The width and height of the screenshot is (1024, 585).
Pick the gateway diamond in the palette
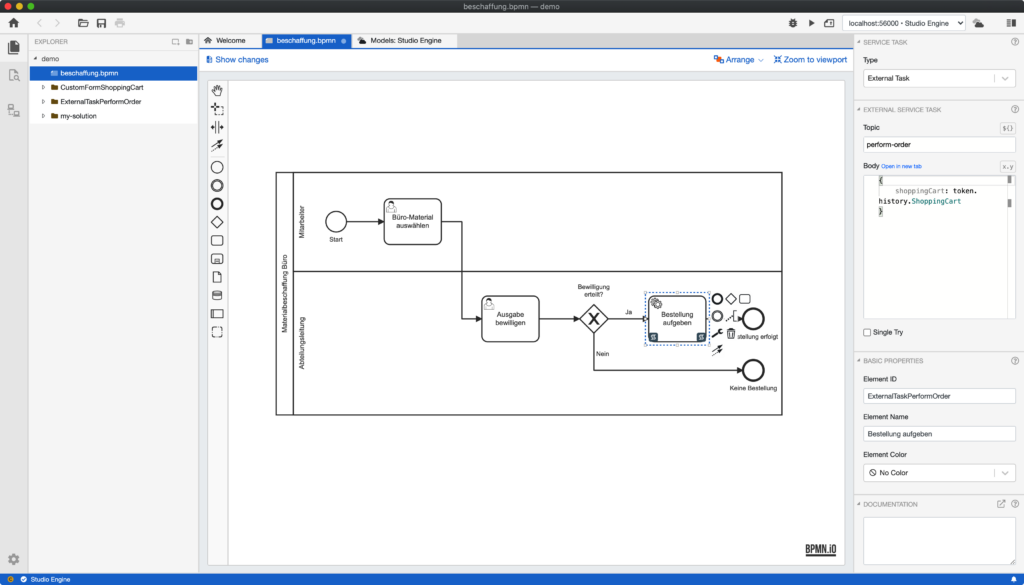point(217,223)
